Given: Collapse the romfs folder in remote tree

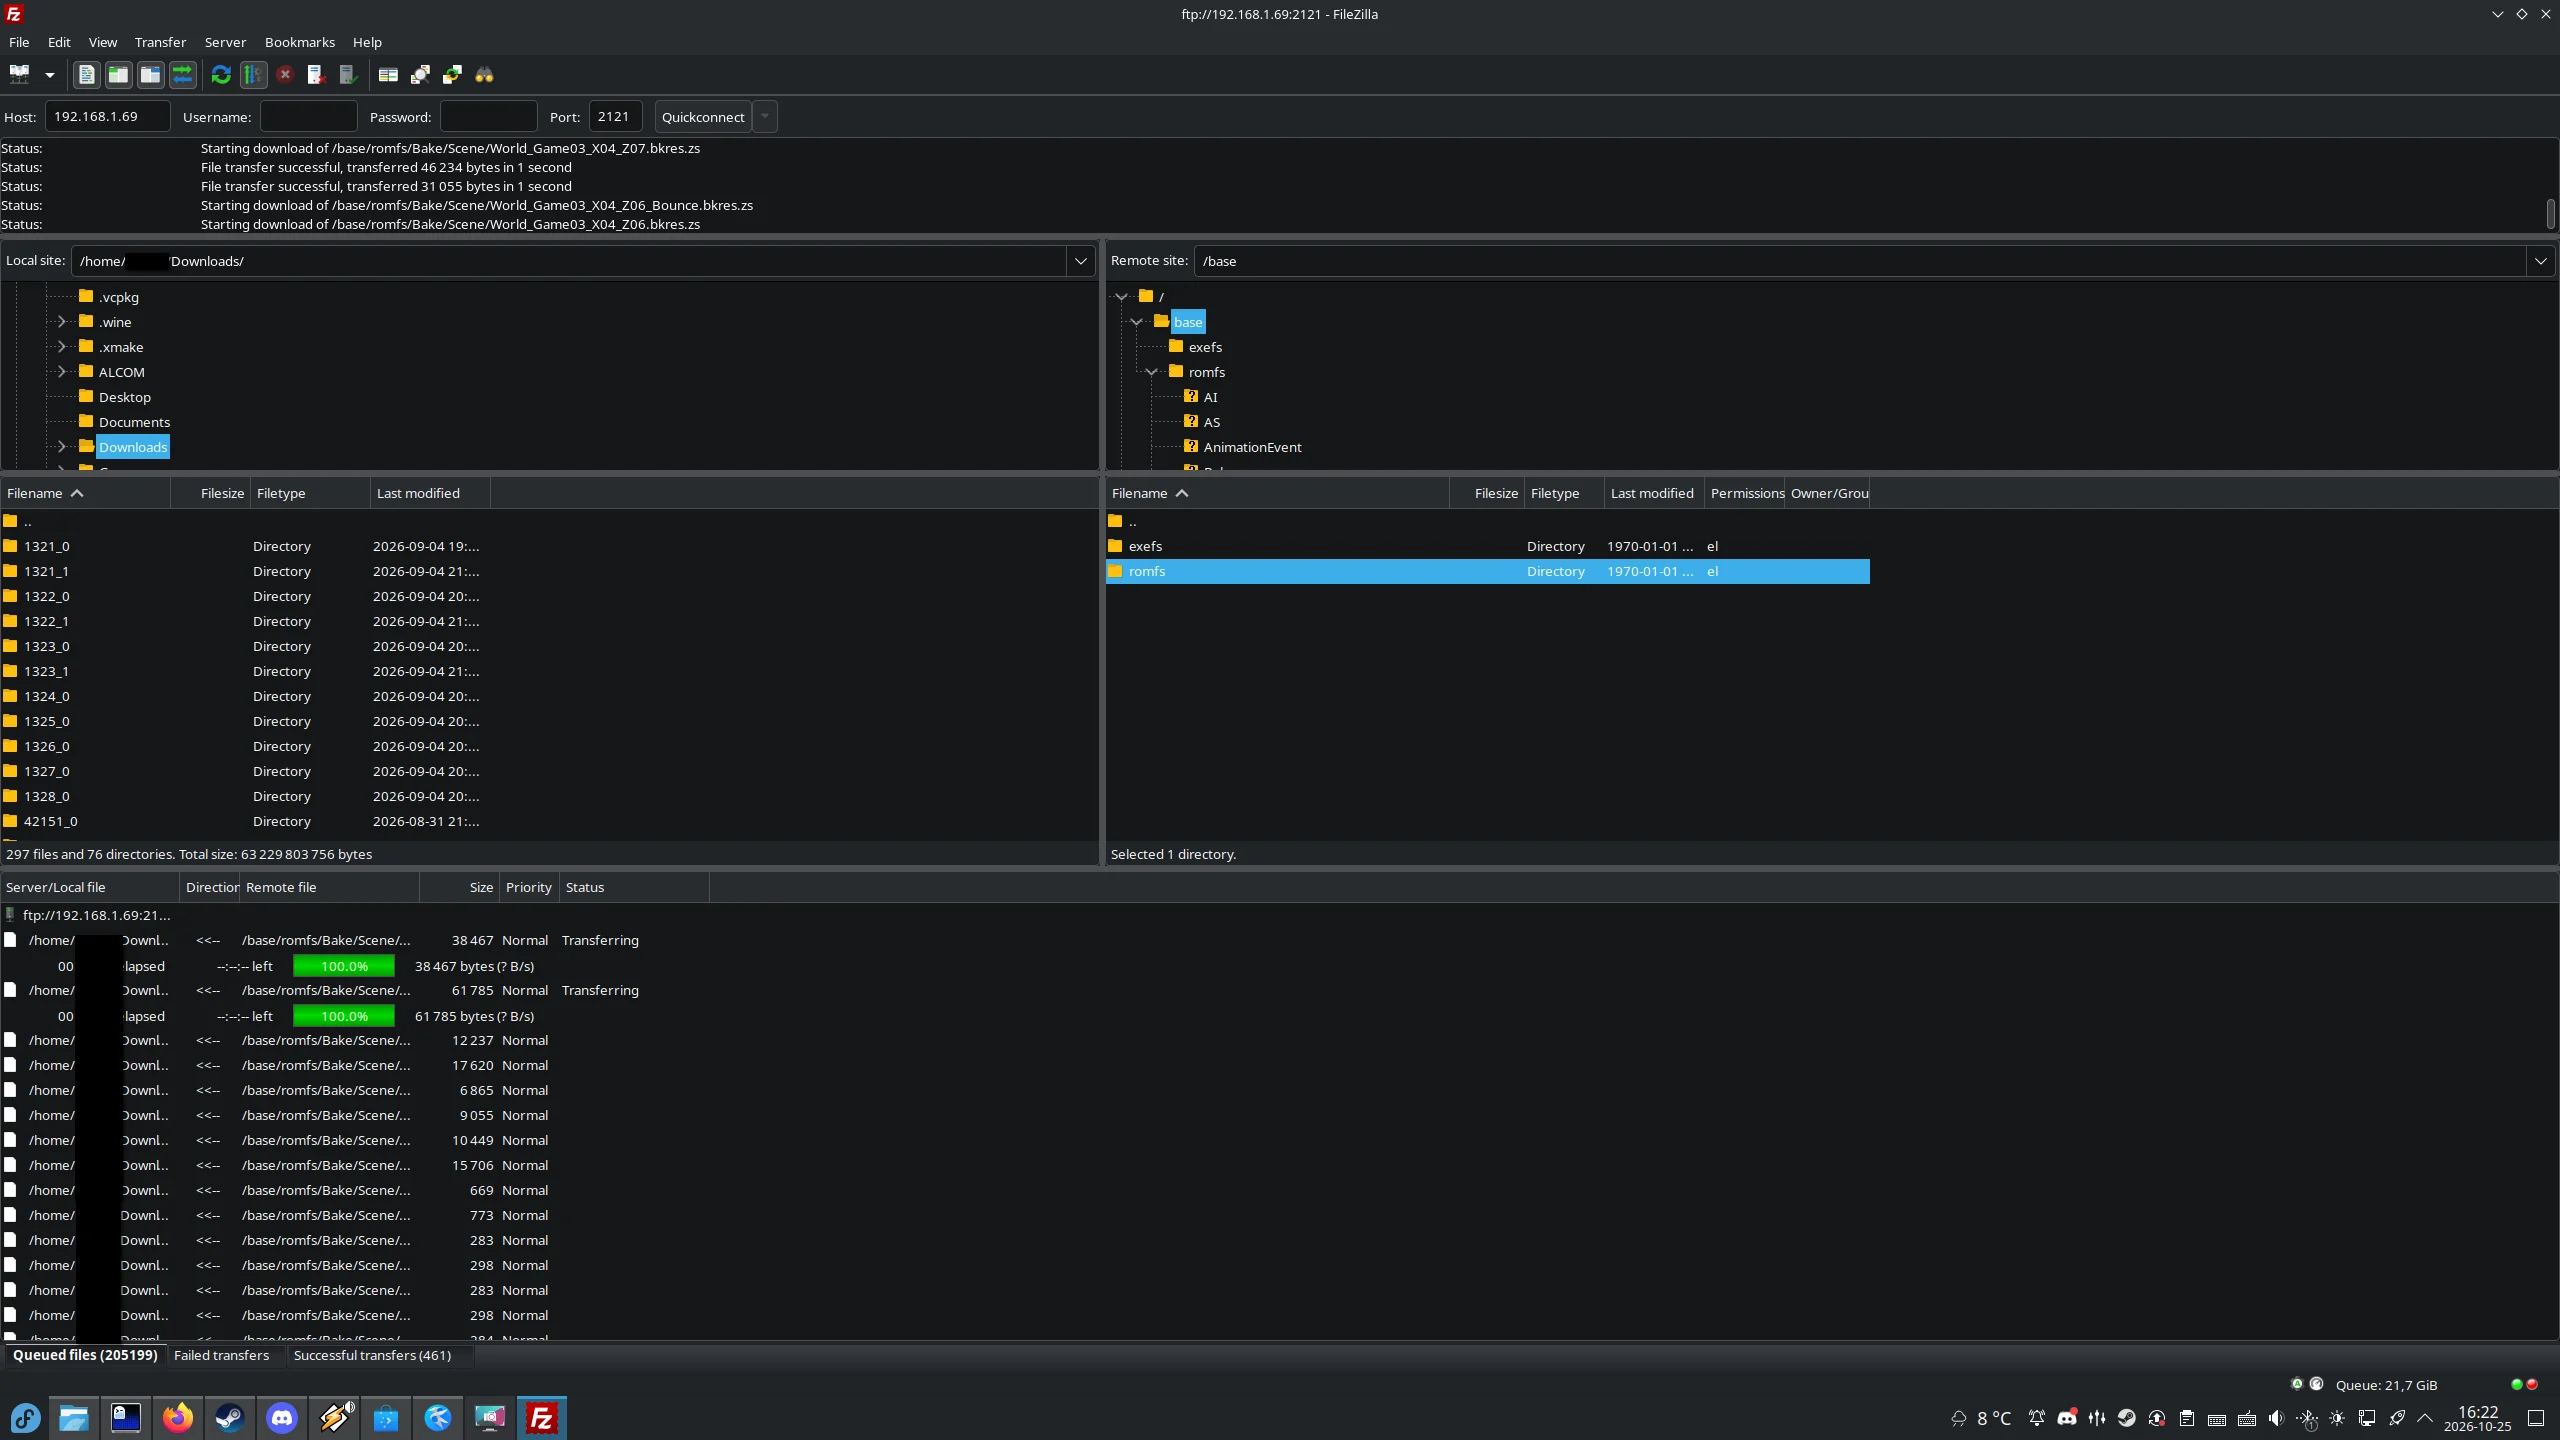Looking at the screenshot, I should tap(1151, 371).
